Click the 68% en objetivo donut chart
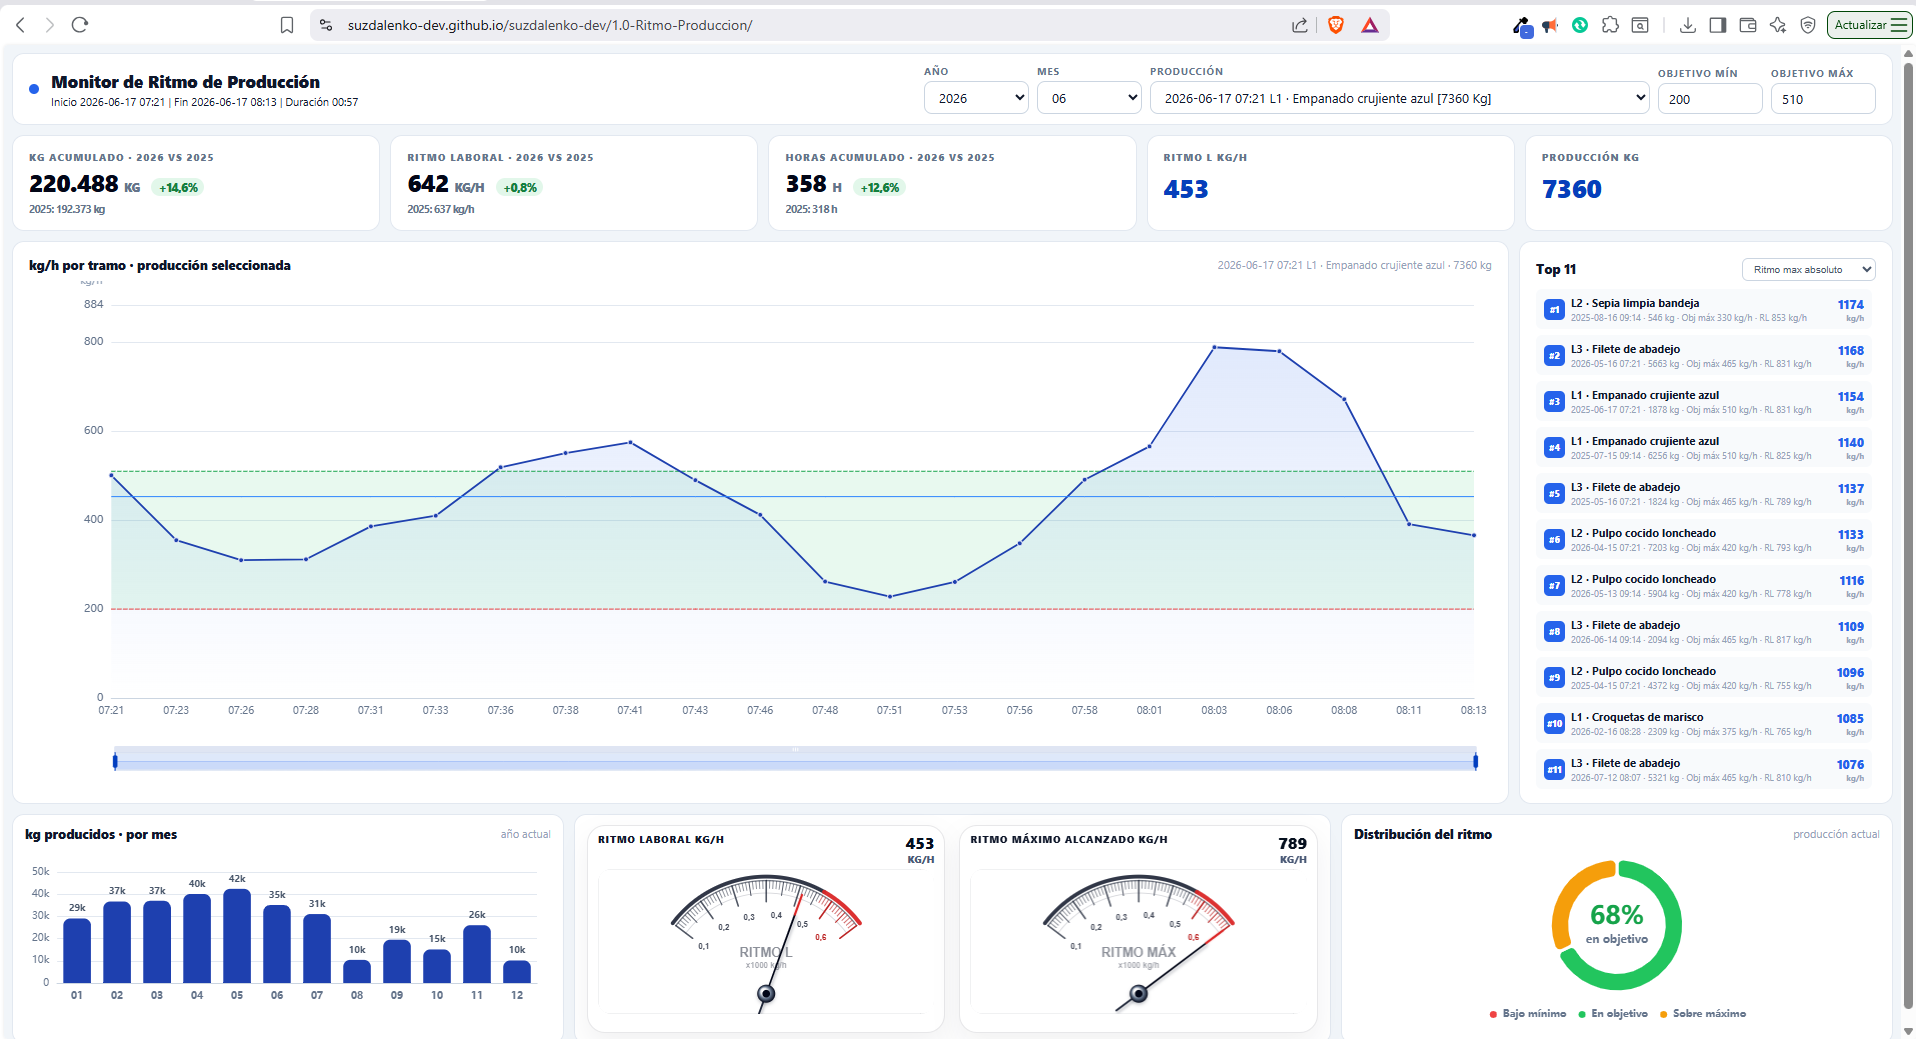1916x1039 pixels. [1617, 926]
